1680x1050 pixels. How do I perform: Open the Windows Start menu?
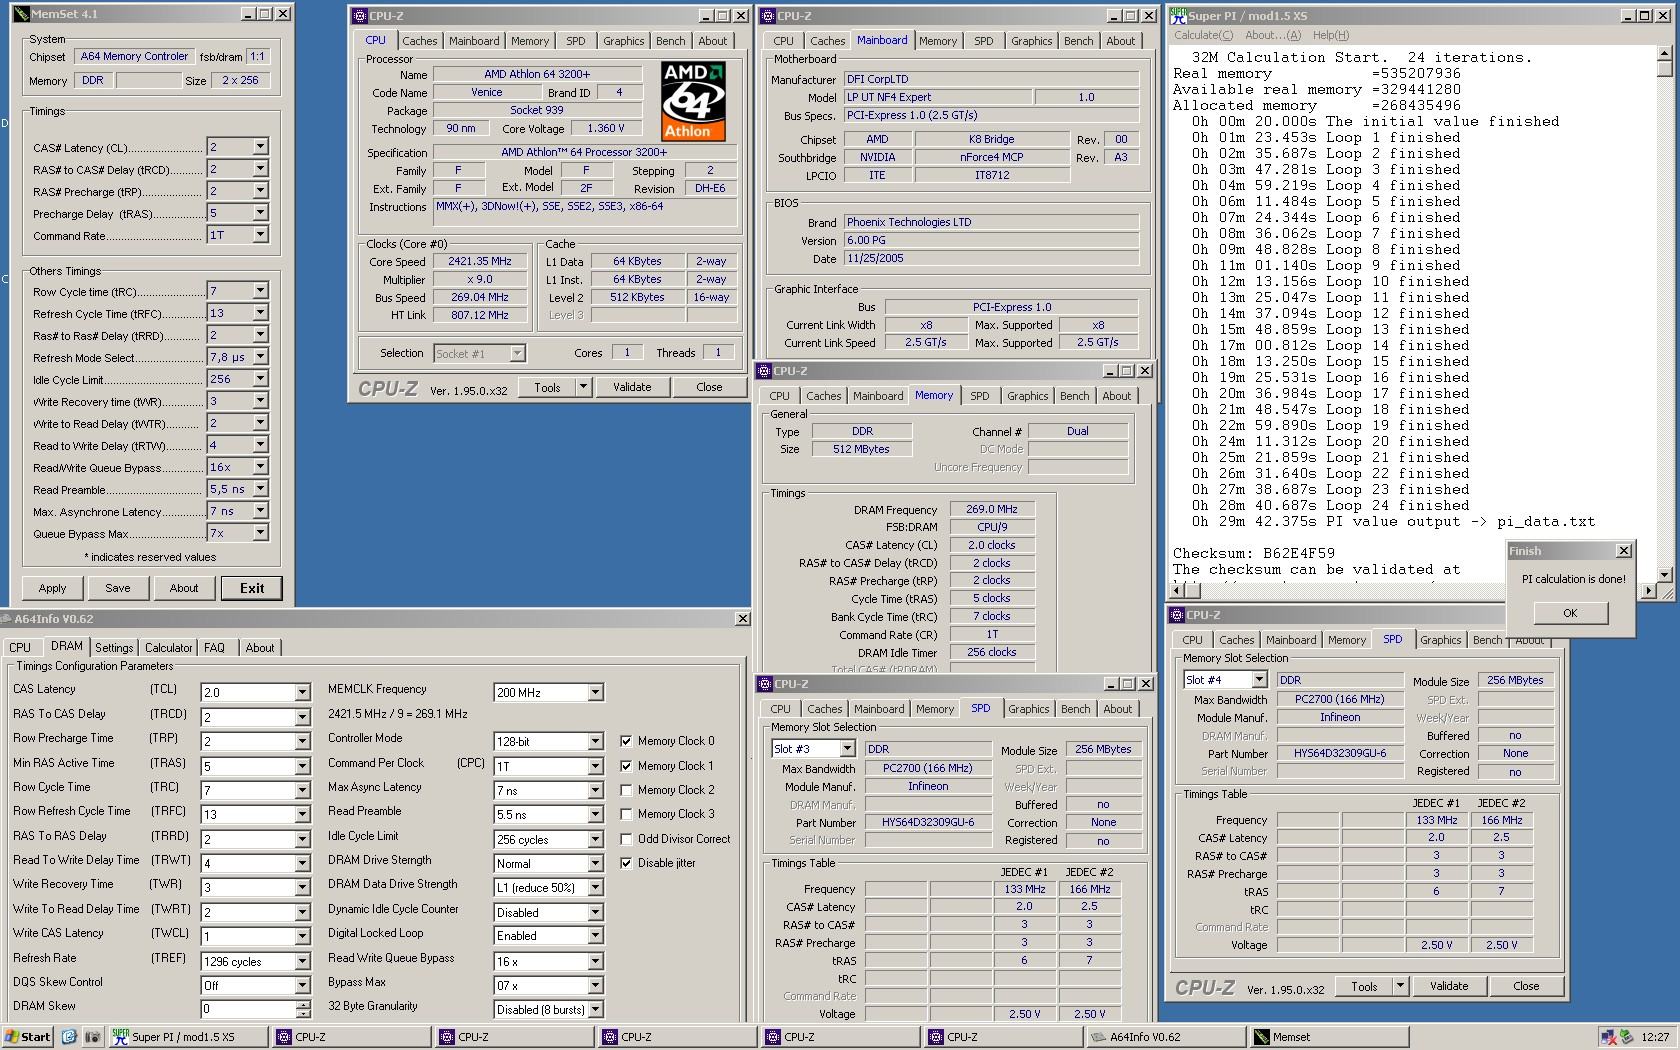(x=27, y=1037)
